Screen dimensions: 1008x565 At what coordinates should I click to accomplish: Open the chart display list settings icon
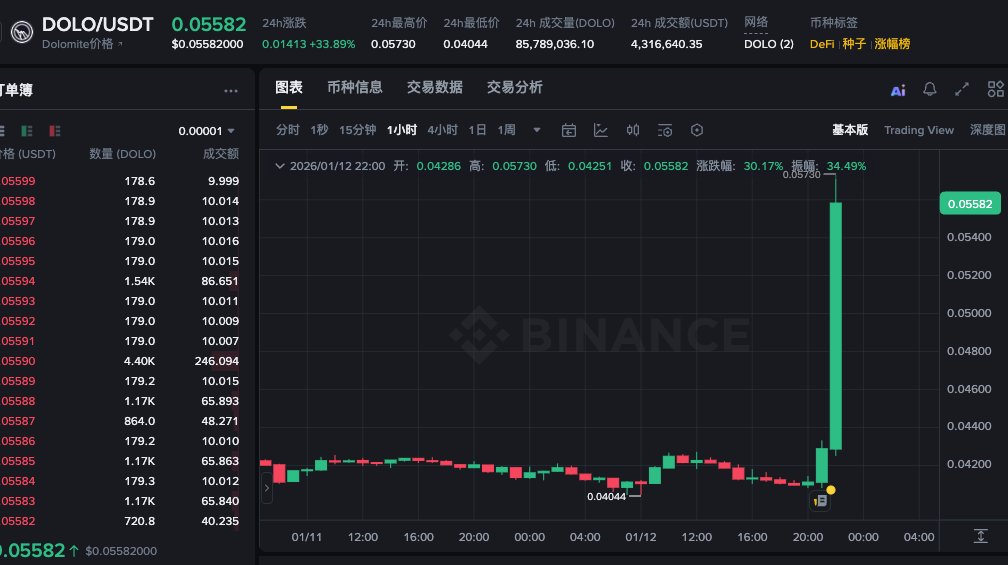pos(665,130)
